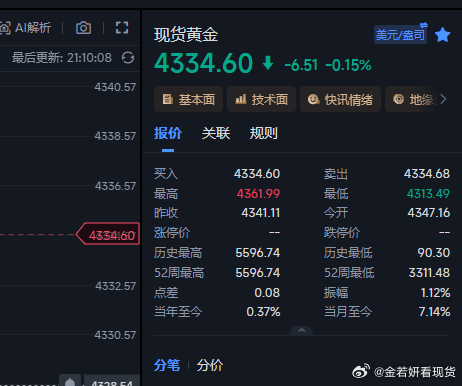Image resolution: width=462 pixels, height=386 pixels.
Task: Click the 卖出 value 4334.68
Action: point(427,174)
